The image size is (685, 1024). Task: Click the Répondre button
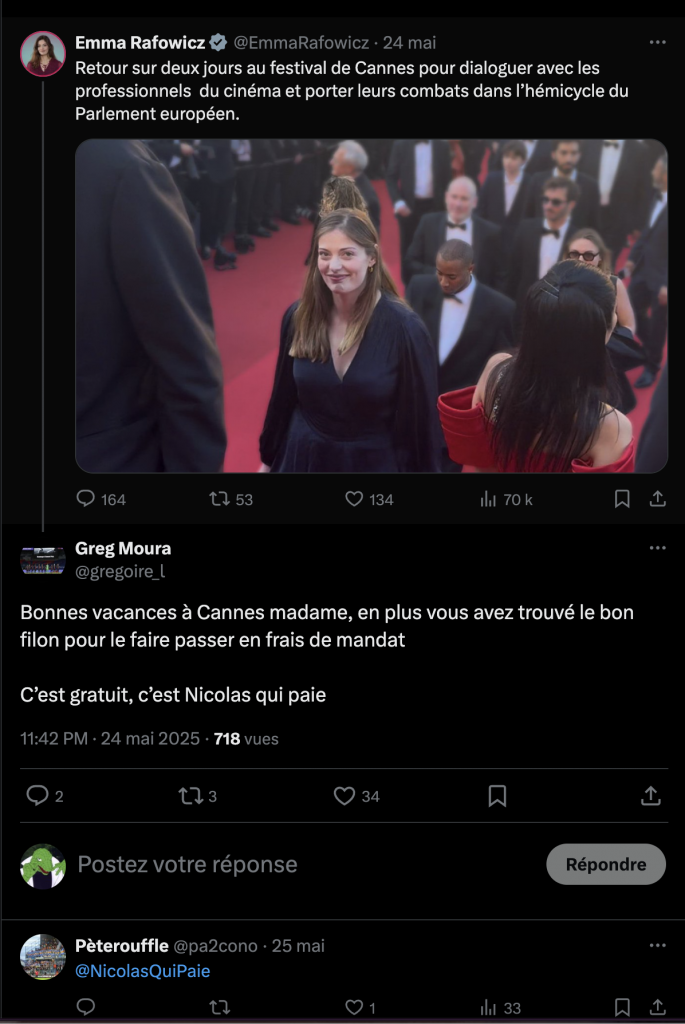605,864
